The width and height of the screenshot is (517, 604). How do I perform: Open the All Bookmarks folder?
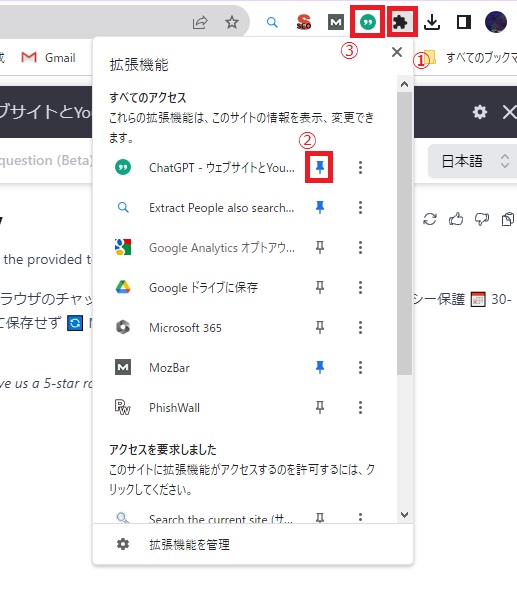pos(470,58)
